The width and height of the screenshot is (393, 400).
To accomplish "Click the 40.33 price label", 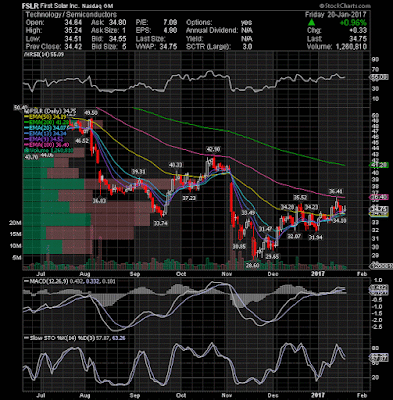I will 175,165.
